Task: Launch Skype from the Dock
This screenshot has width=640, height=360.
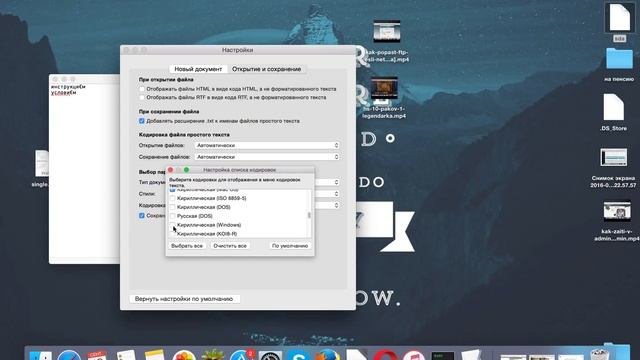Action: coord(299,356)
